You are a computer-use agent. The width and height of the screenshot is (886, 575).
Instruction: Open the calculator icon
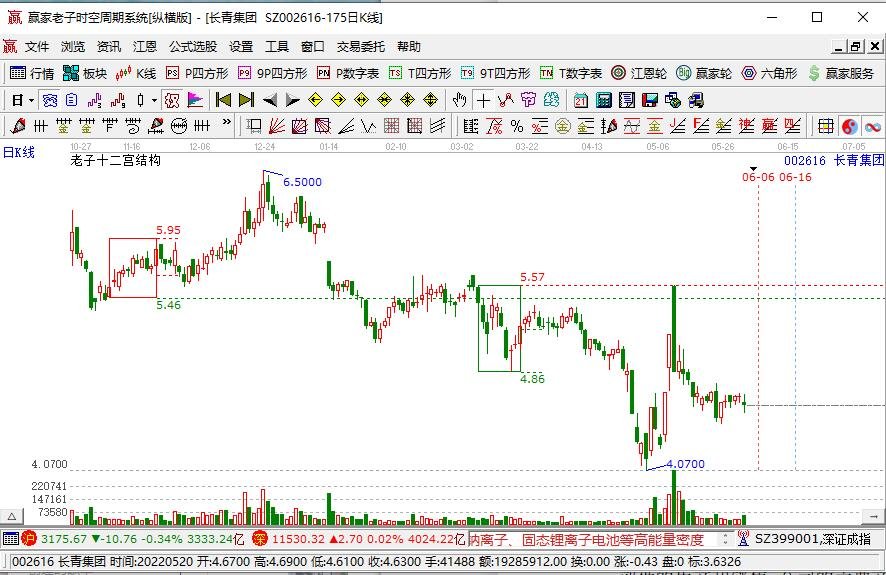603,101
